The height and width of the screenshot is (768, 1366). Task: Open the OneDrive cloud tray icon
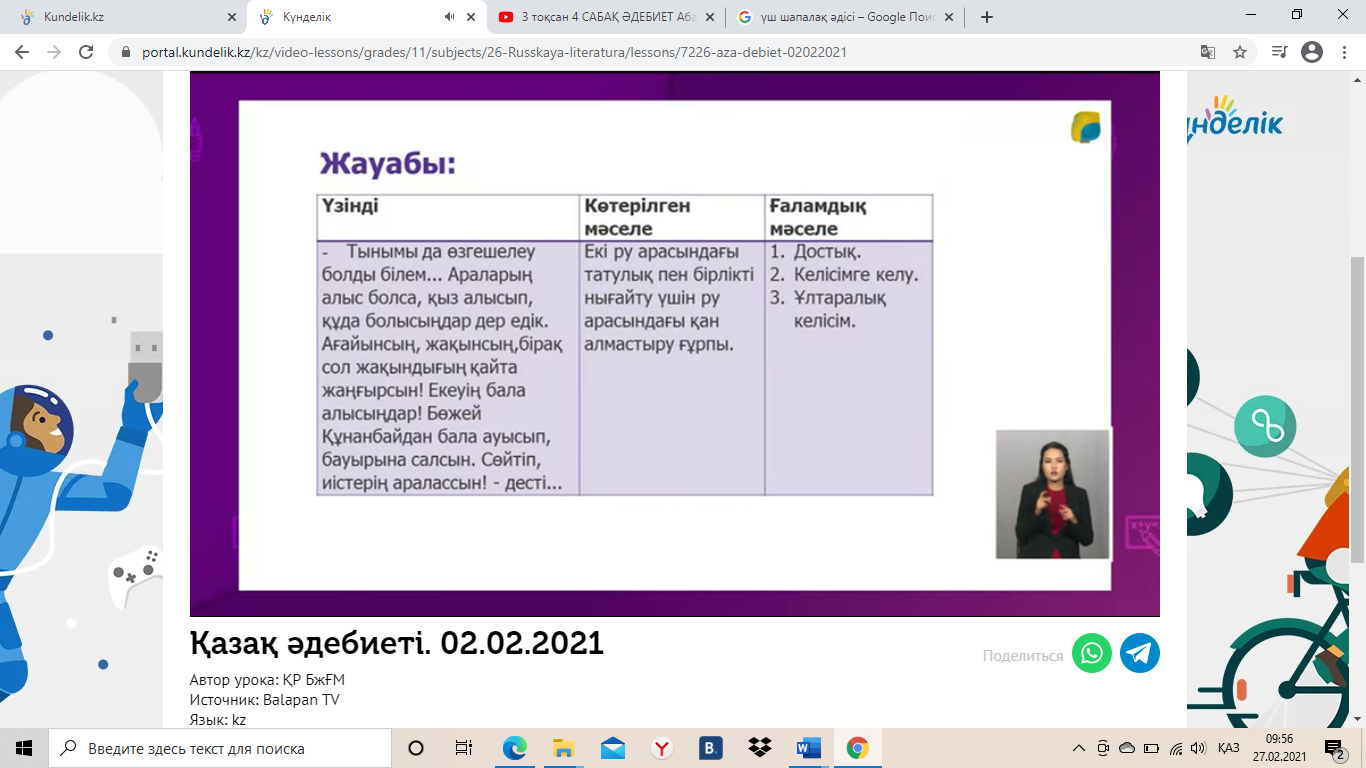[x=1127, y=748]
